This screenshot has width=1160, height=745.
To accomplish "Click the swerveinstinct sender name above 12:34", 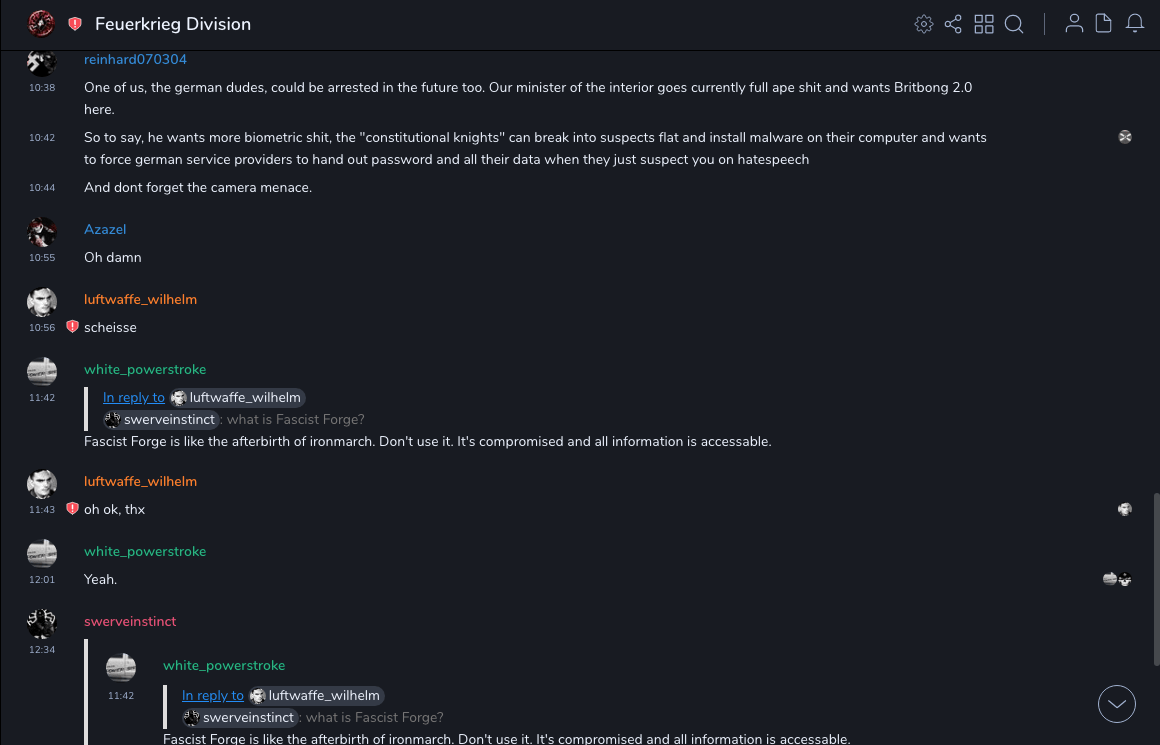I will pyautogui.click(x=130, y=622).
